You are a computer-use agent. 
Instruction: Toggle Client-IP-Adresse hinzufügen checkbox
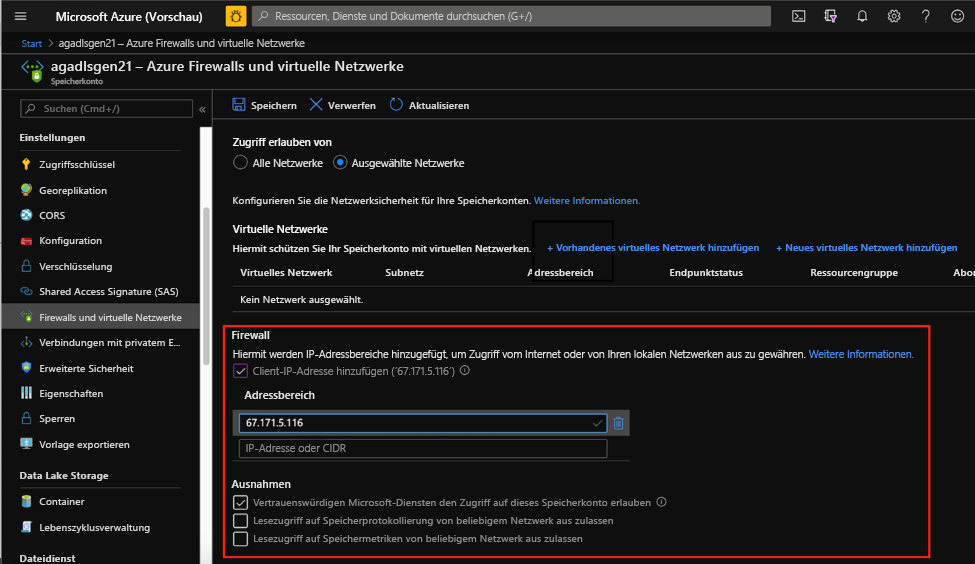(240, 371)
